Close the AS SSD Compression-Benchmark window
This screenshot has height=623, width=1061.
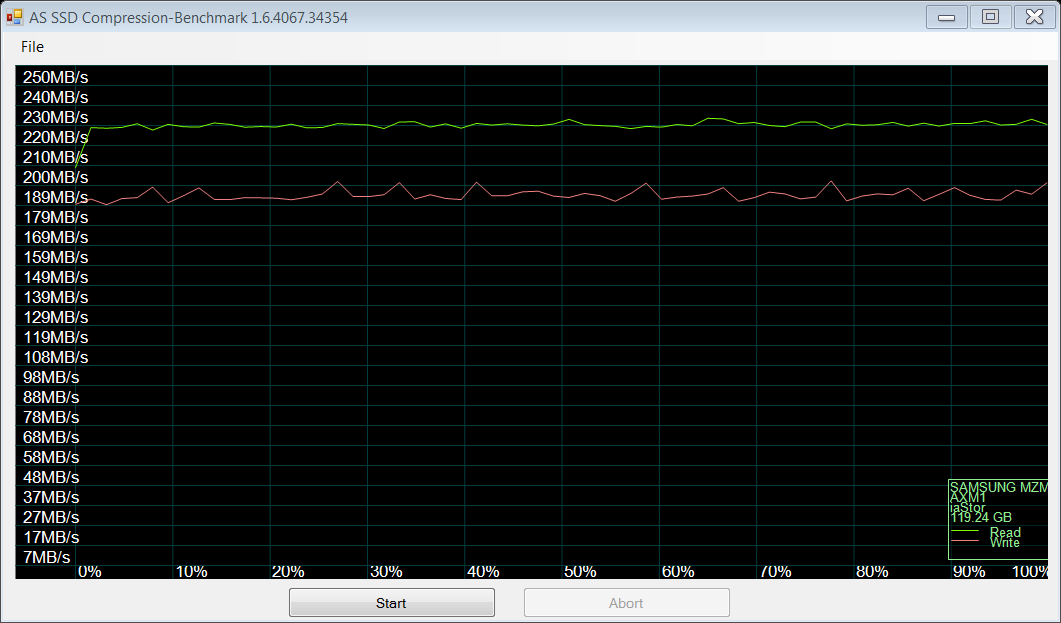(x=1035, y=17)
